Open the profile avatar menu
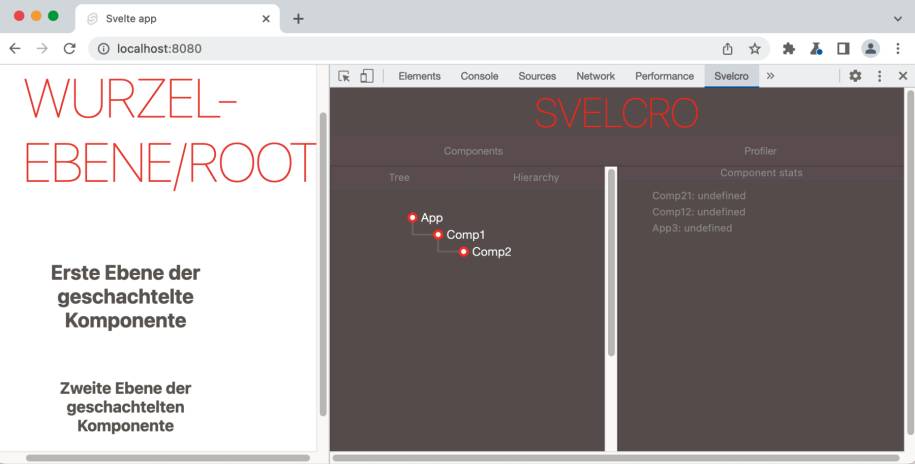Image resolution: width=915 pixels, height=464 pixels. [x=871, y=48]
